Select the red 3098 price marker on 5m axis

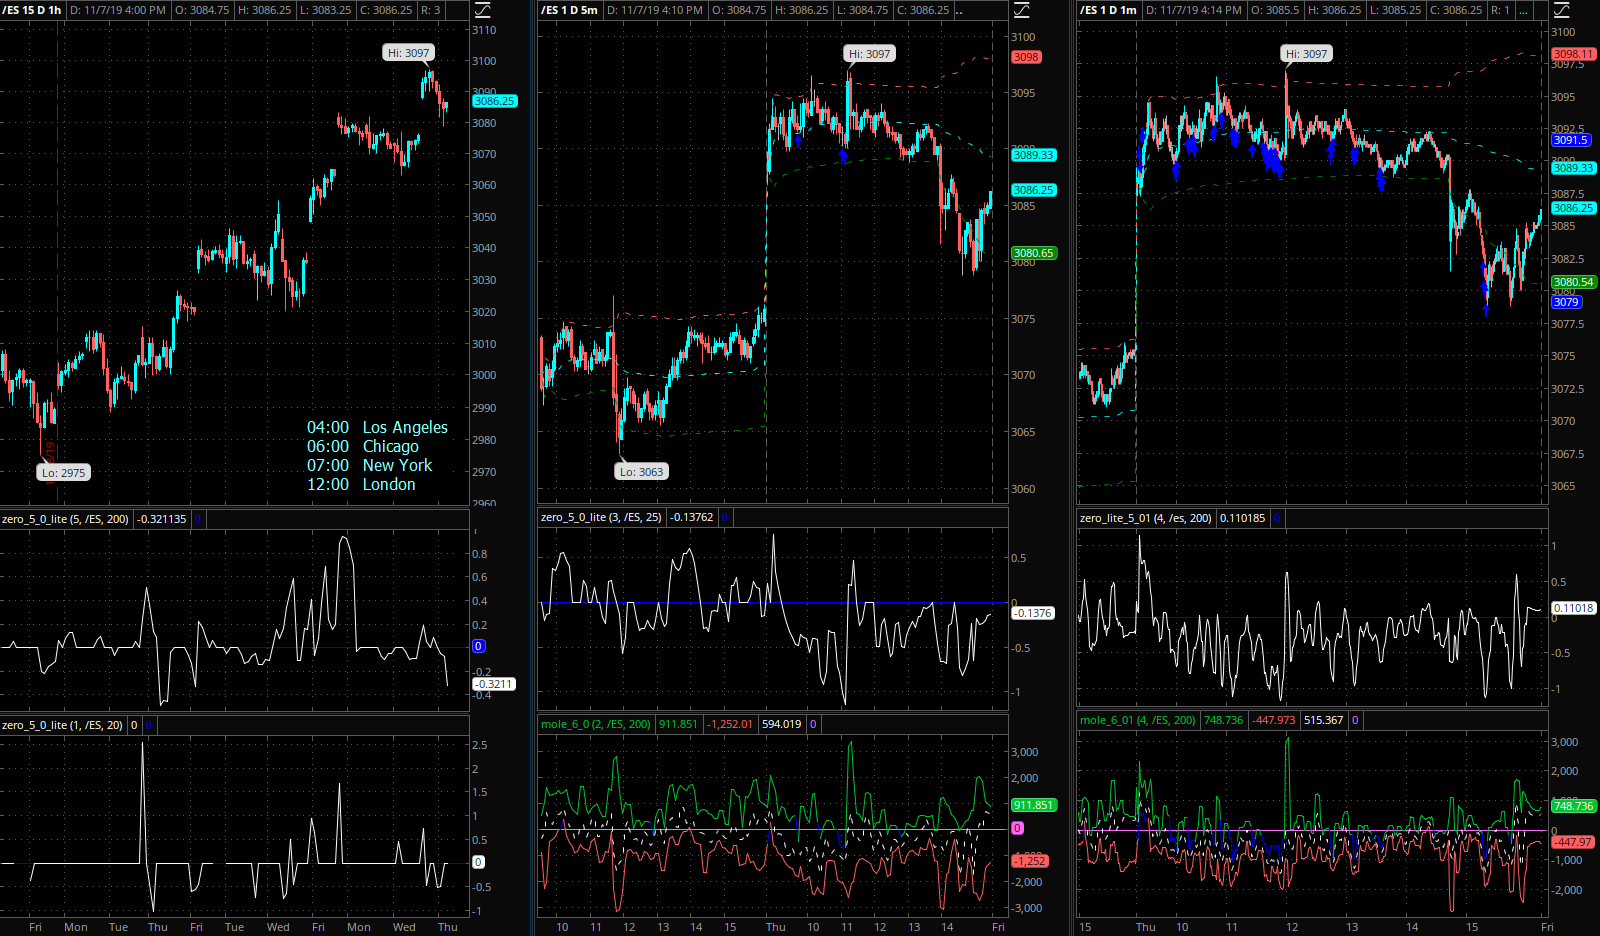click(x=1026, y=57)
